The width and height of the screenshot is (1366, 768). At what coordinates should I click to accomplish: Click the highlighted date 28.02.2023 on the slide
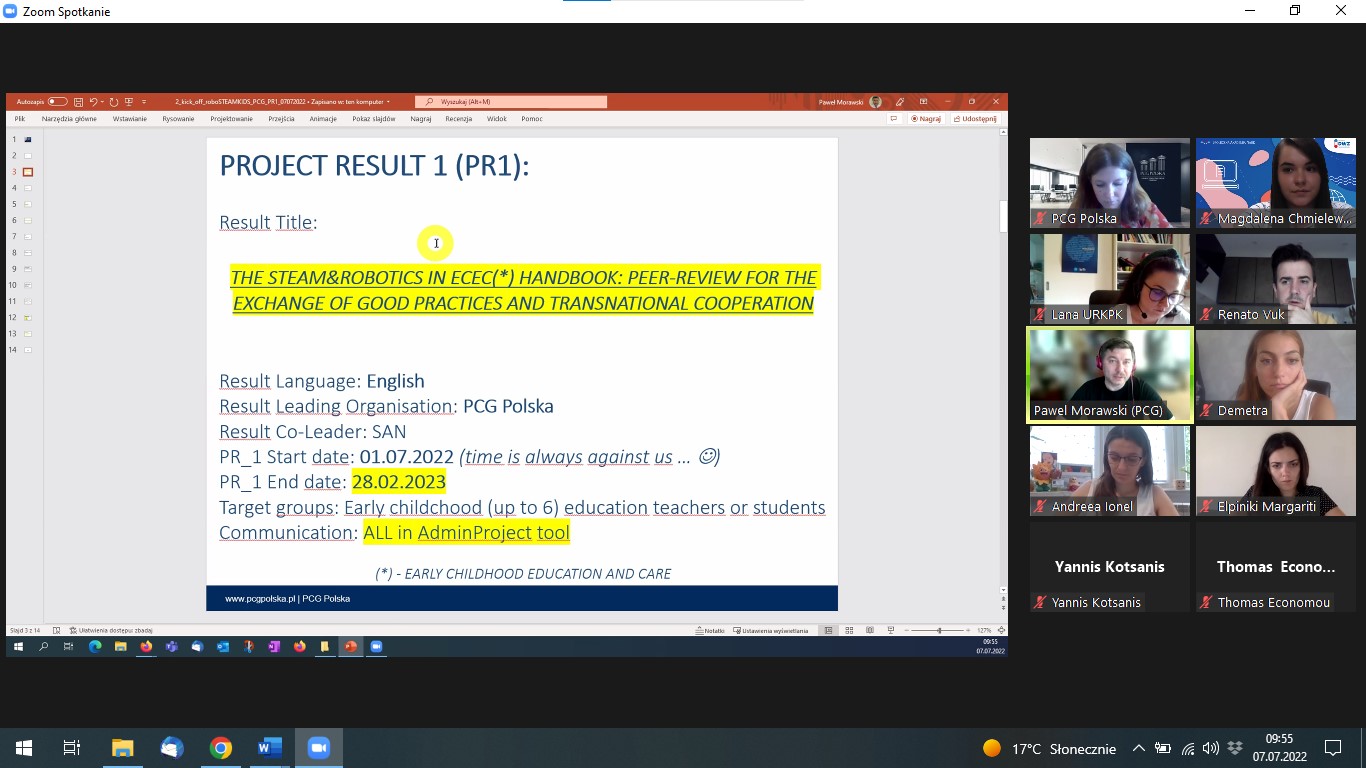[399, 482]
